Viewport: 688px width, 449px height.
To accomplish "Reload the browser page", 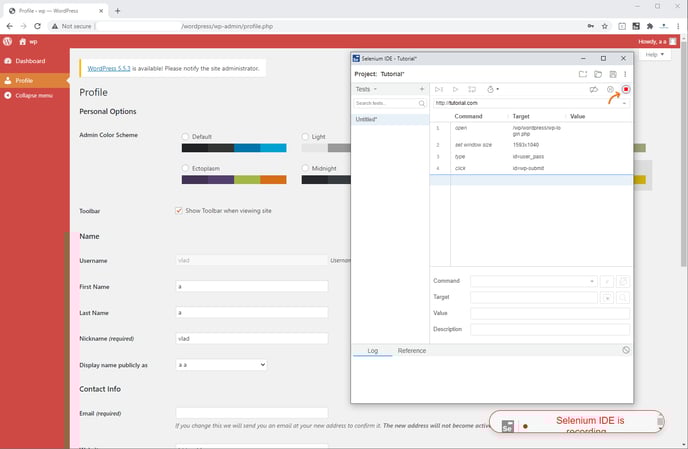I will (37, 26).
